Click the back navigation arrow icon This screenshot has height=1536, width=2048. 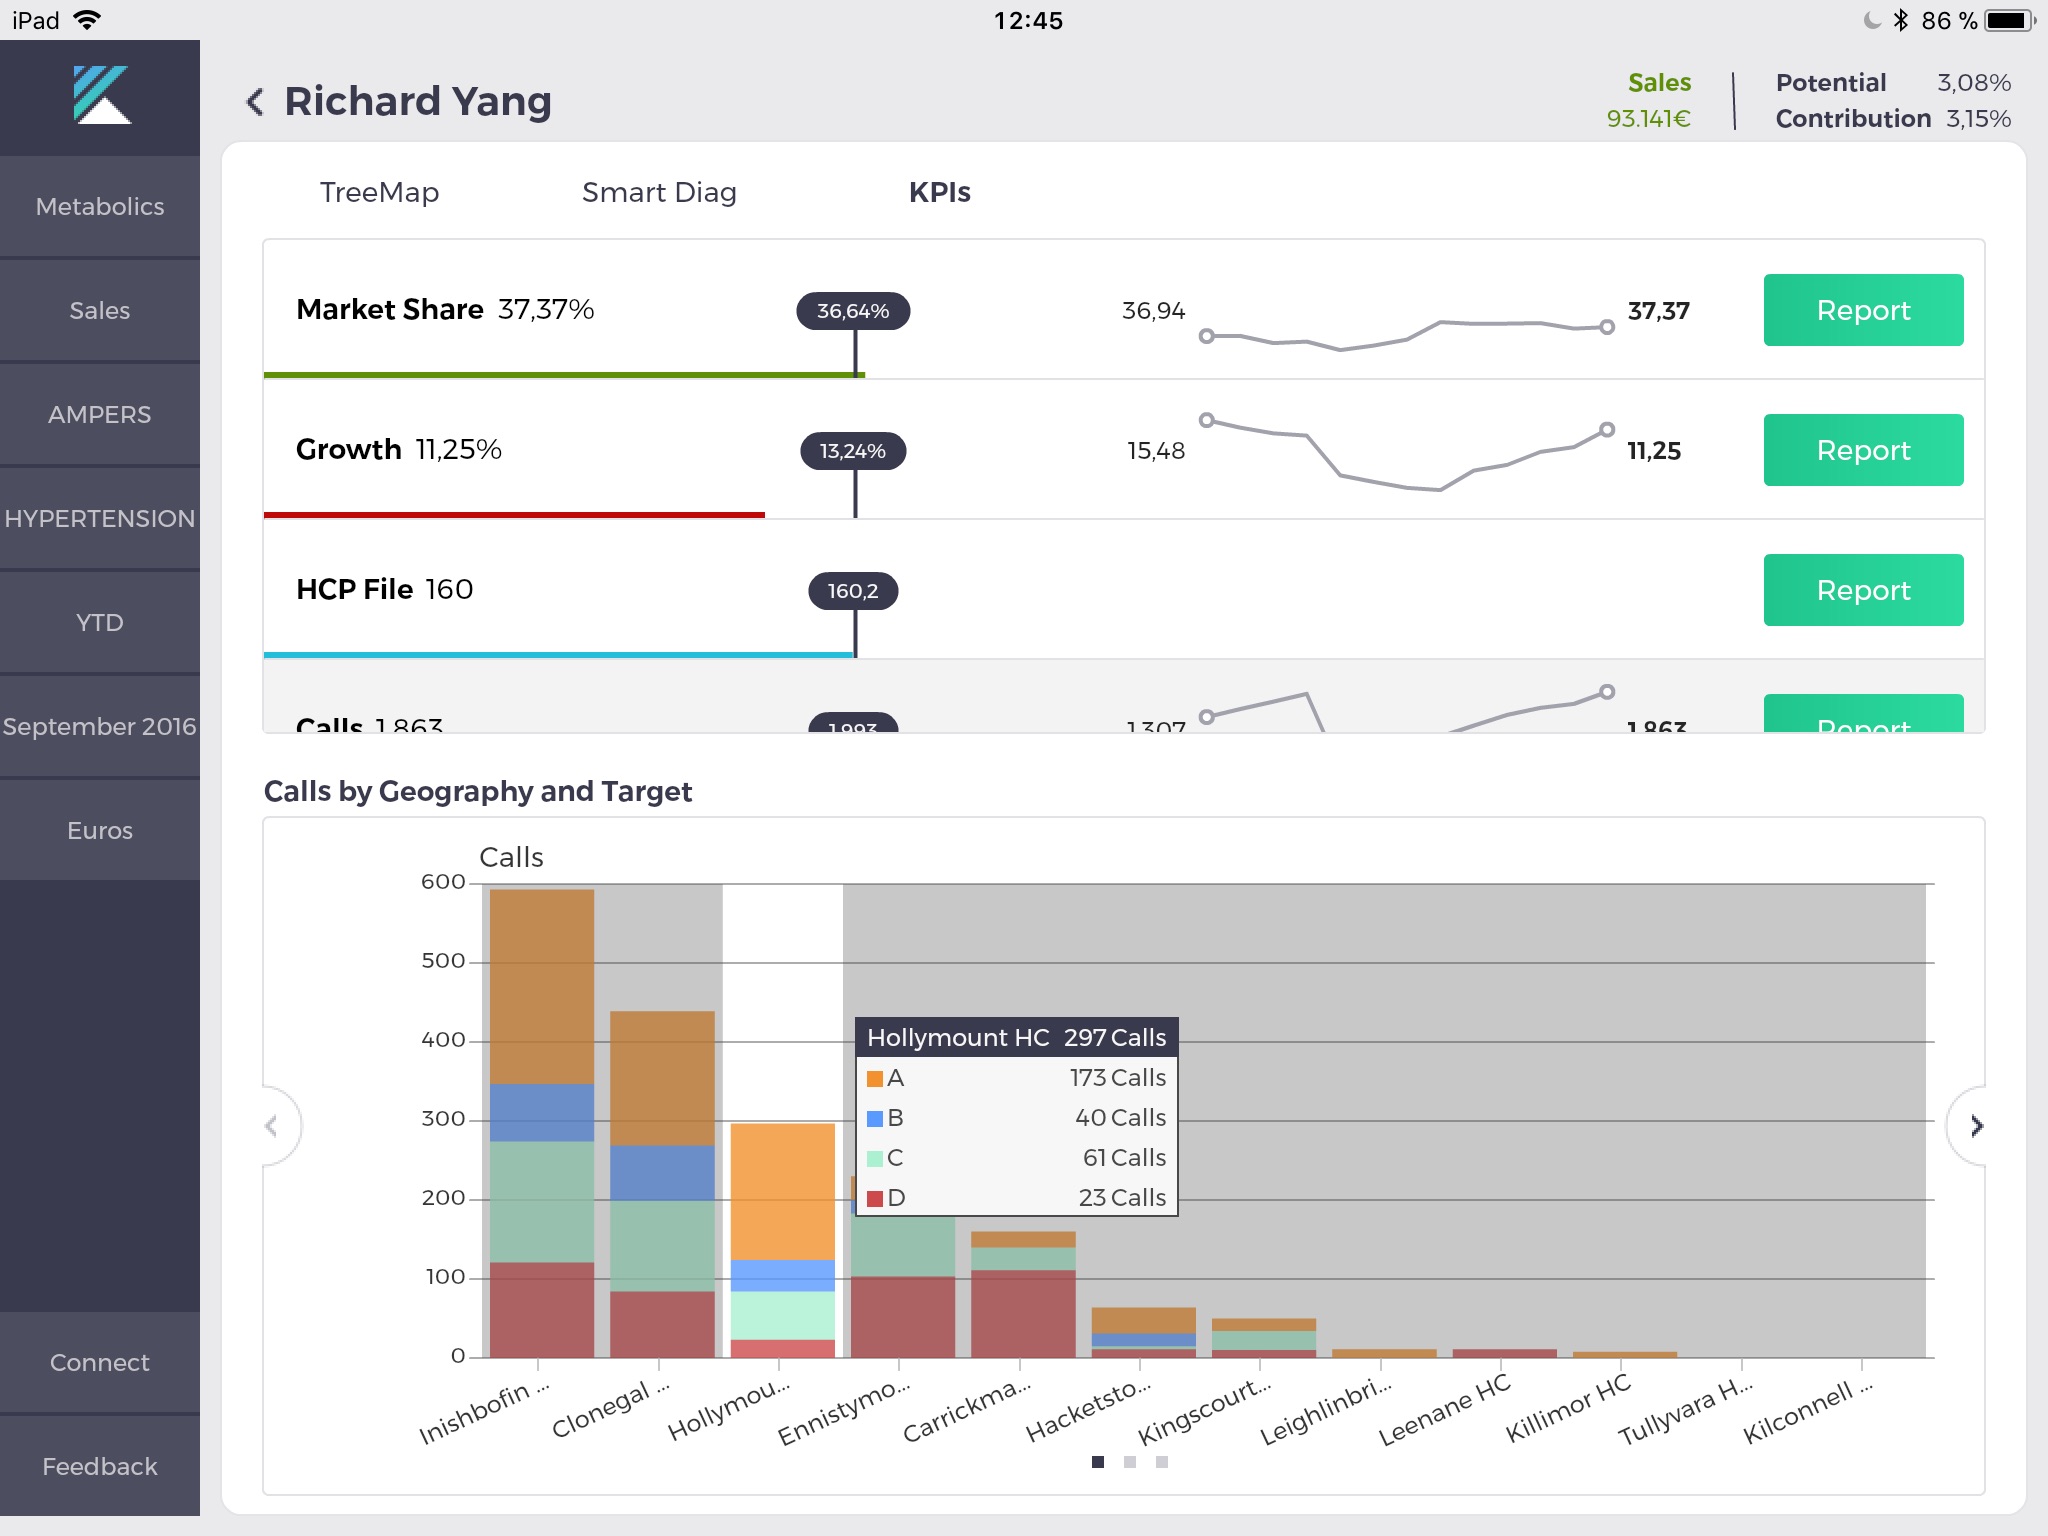(x=252, y=100)
